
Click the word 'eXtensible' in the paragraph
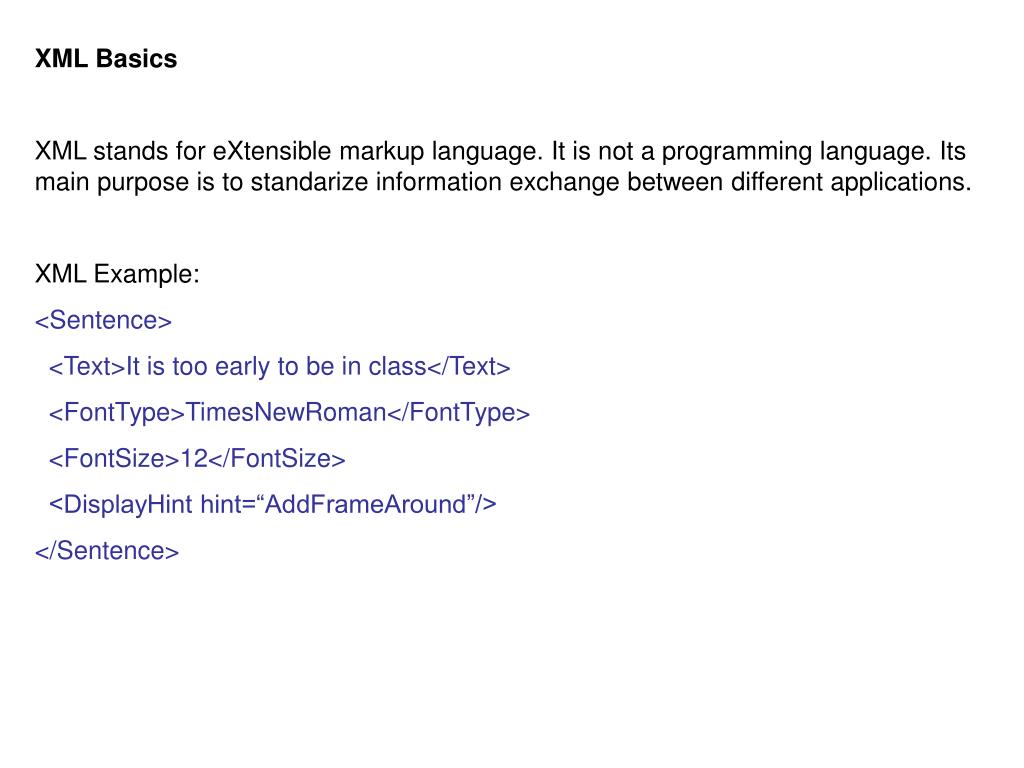(x=272, y=152)
